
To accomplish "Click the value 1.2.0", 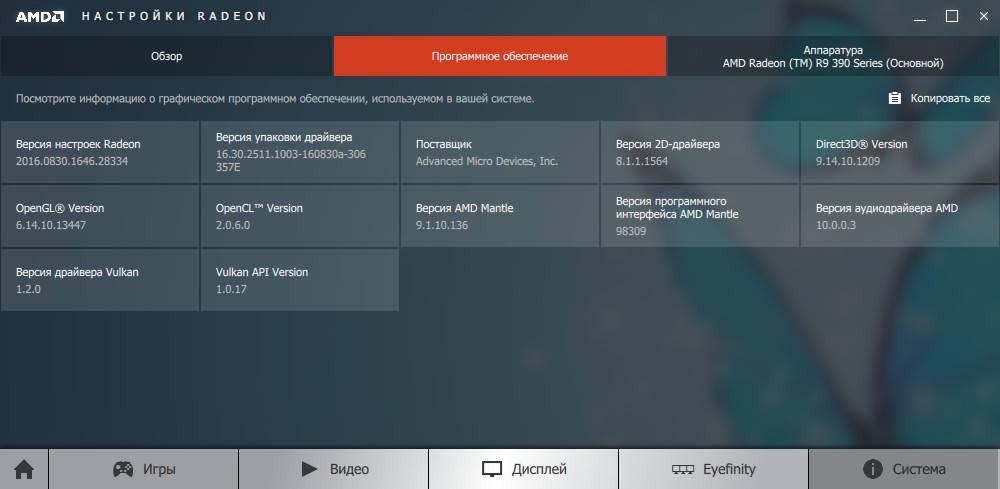I will [29, 289].
